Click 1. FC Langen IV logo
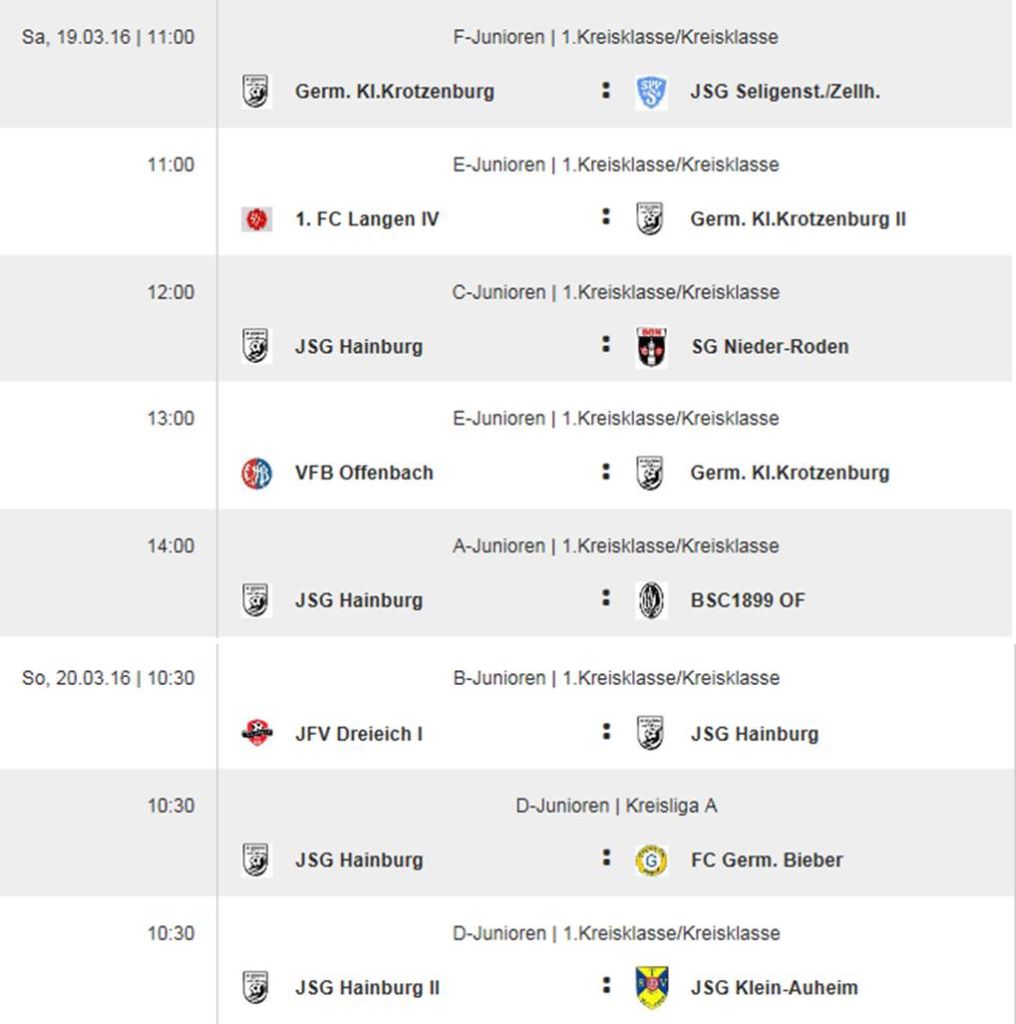Screen dimensions: 1016x1024 (x=256, y=219)
